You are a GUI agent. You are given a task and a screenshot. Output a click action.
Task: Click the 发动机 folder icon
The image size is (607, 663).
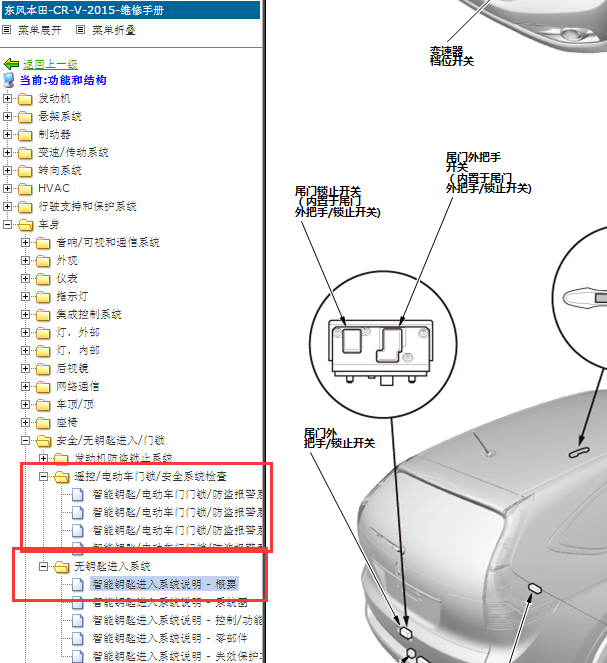[25, 99]
